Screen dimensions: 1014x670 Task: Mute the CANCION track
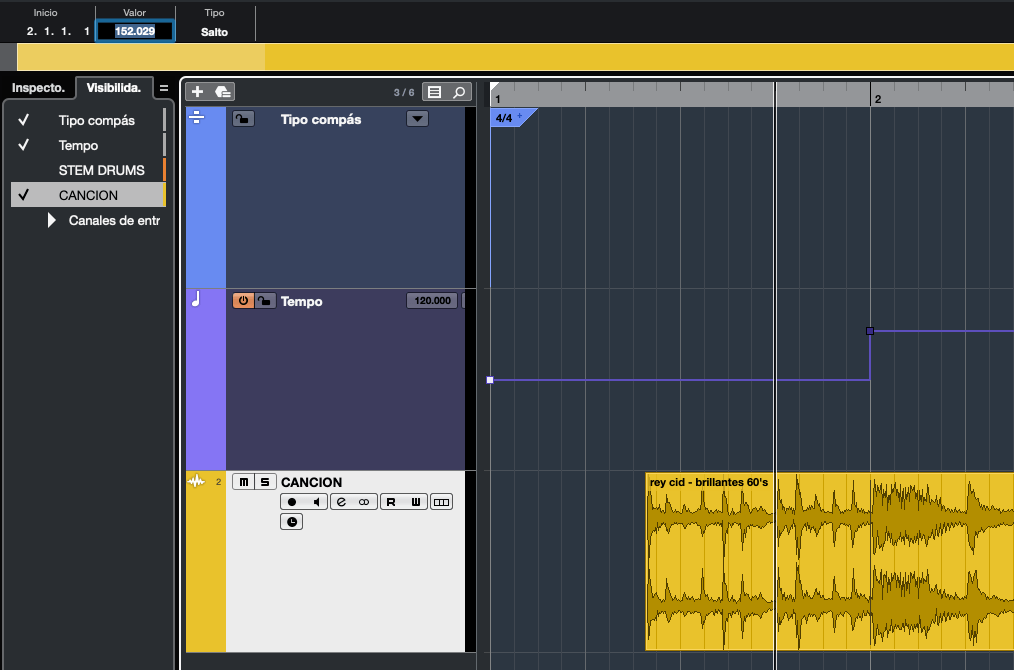(x=243, y=482)
